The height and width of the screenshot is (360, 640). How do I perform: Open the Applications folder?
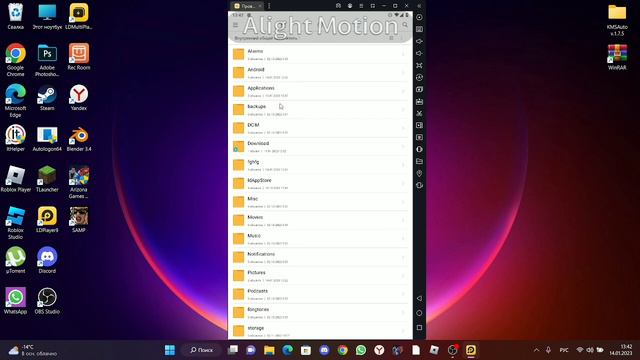320,91
